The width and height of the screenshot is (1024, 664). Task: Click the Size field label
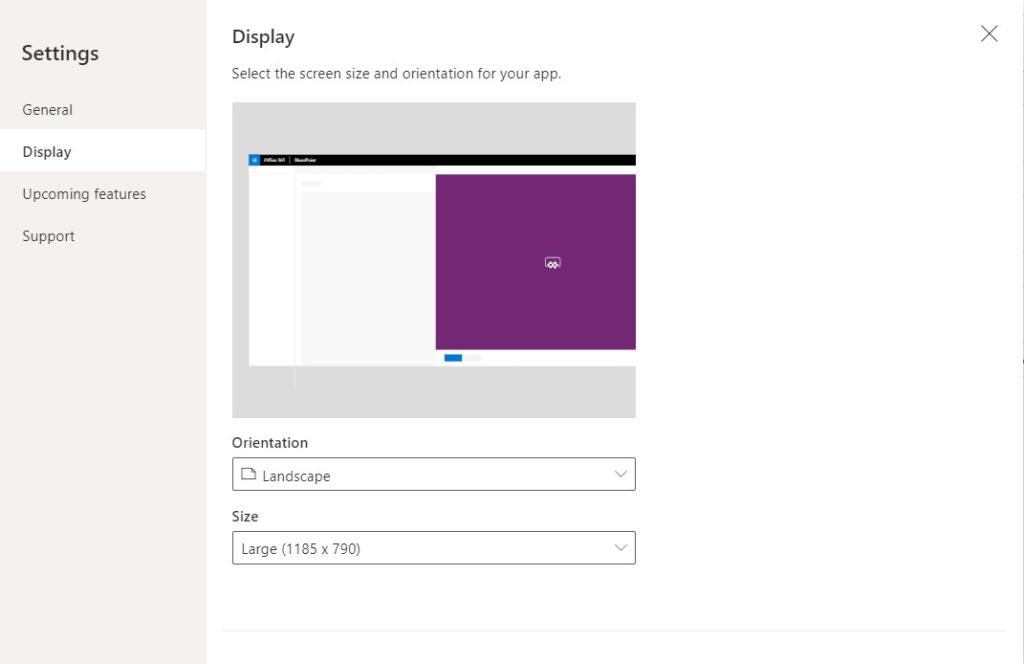tap(245, 517)
